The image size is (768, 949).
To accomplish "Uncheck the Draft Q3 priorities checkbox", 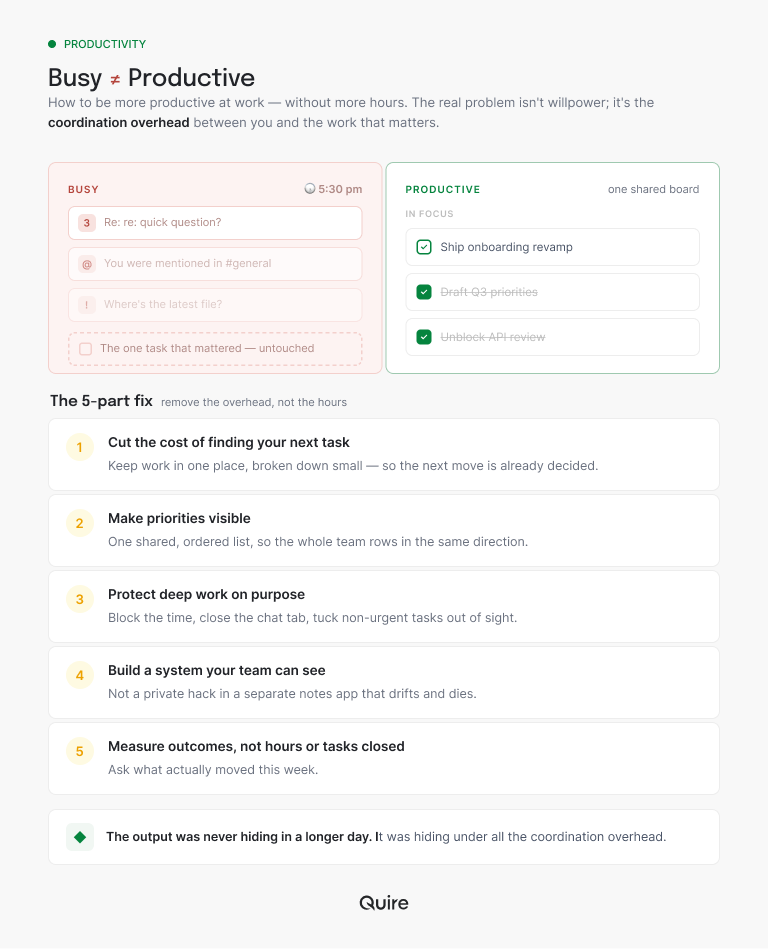I will tap(424, 292).
